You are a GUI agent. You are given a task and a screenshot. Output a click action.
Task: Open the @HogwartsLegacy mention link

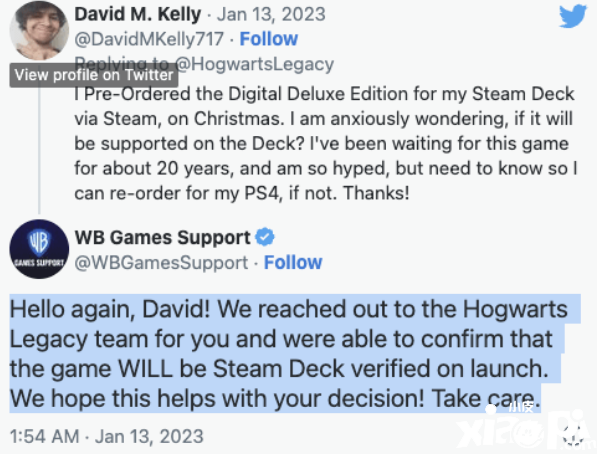pyautogui.click(x=255, y=64)
